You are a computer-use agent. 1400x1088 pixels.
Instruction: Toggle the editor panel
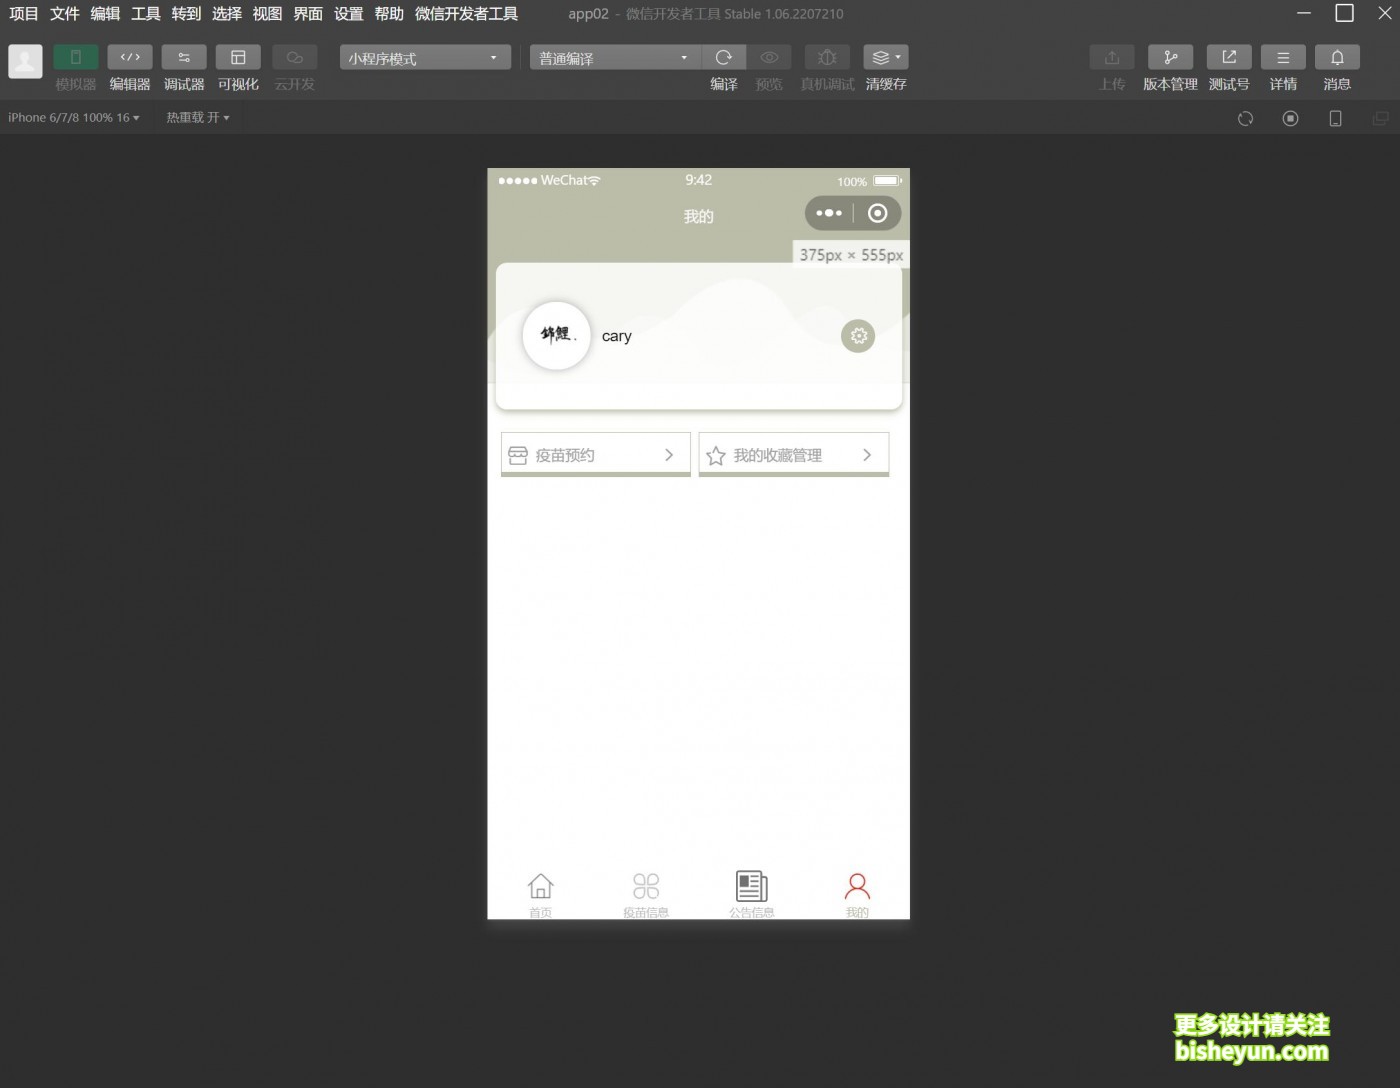[130, 58]
